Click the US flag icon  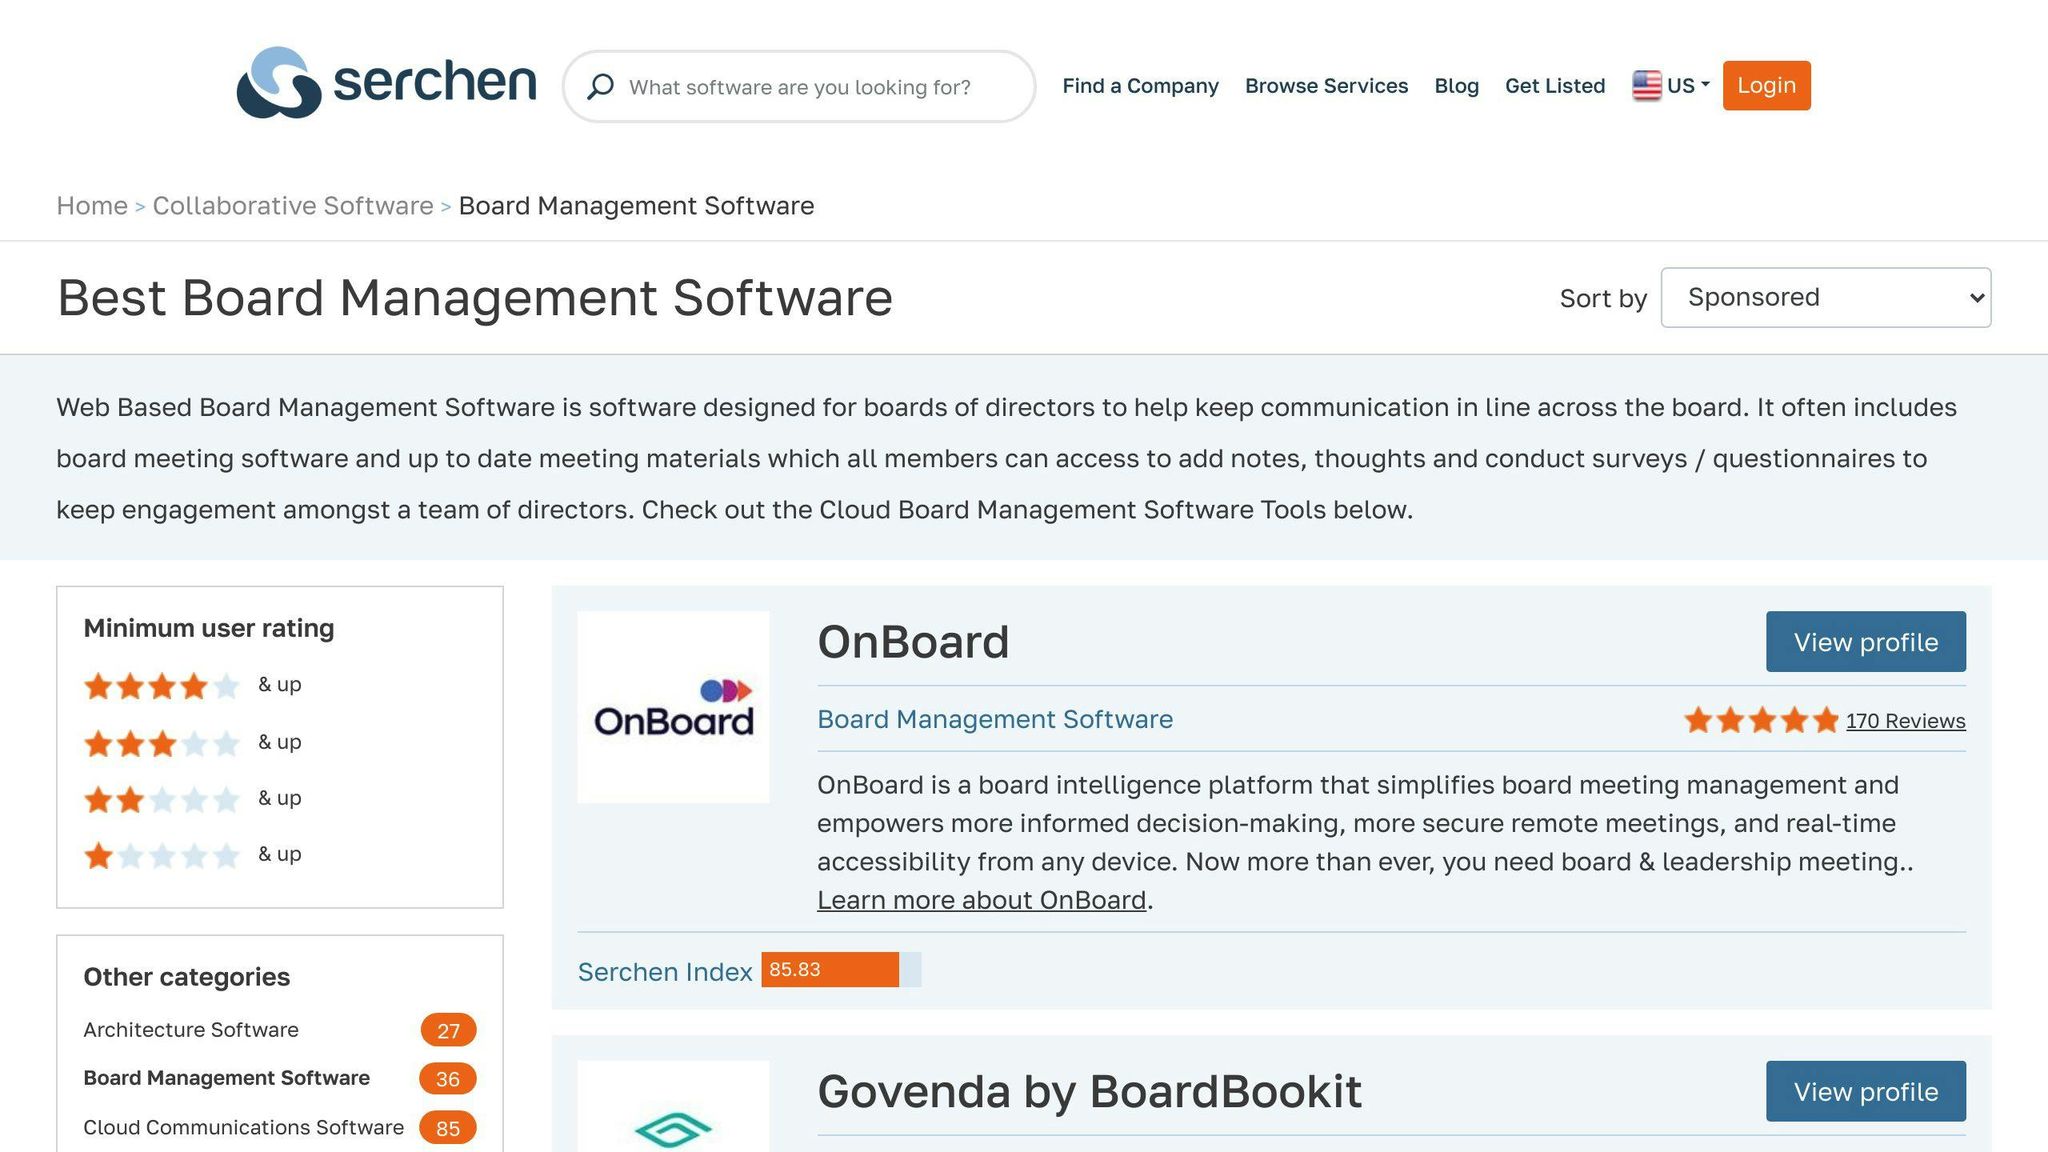(1646, 86)
